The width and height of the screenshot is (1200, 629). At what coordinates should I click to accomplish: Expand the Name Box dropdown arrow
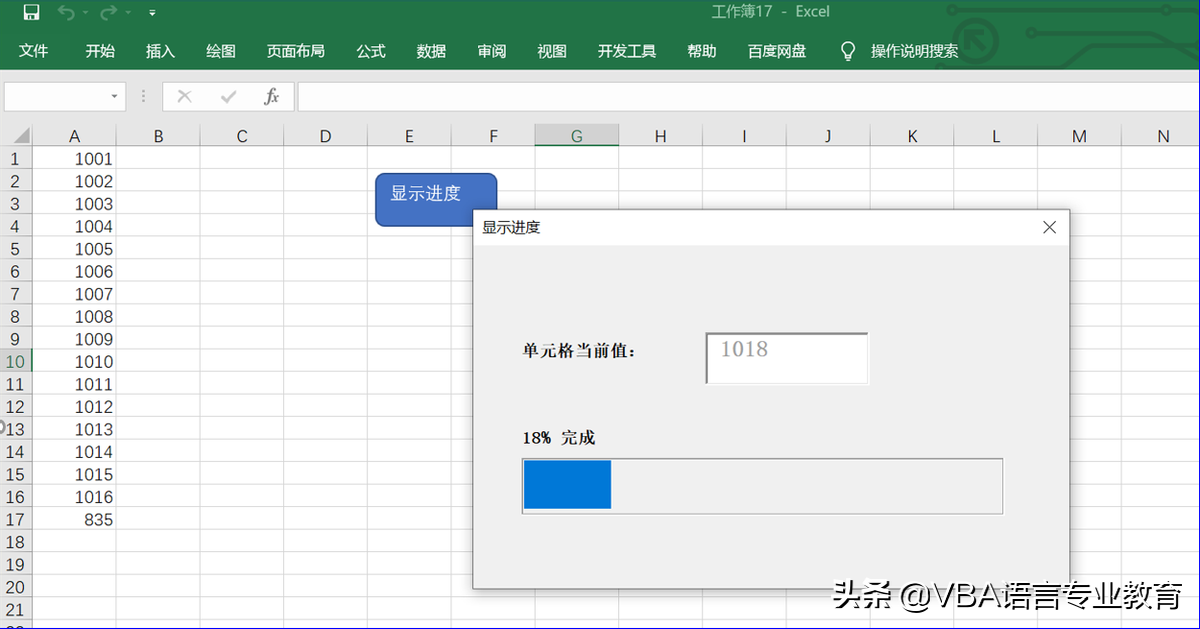(x=114, y=97)
